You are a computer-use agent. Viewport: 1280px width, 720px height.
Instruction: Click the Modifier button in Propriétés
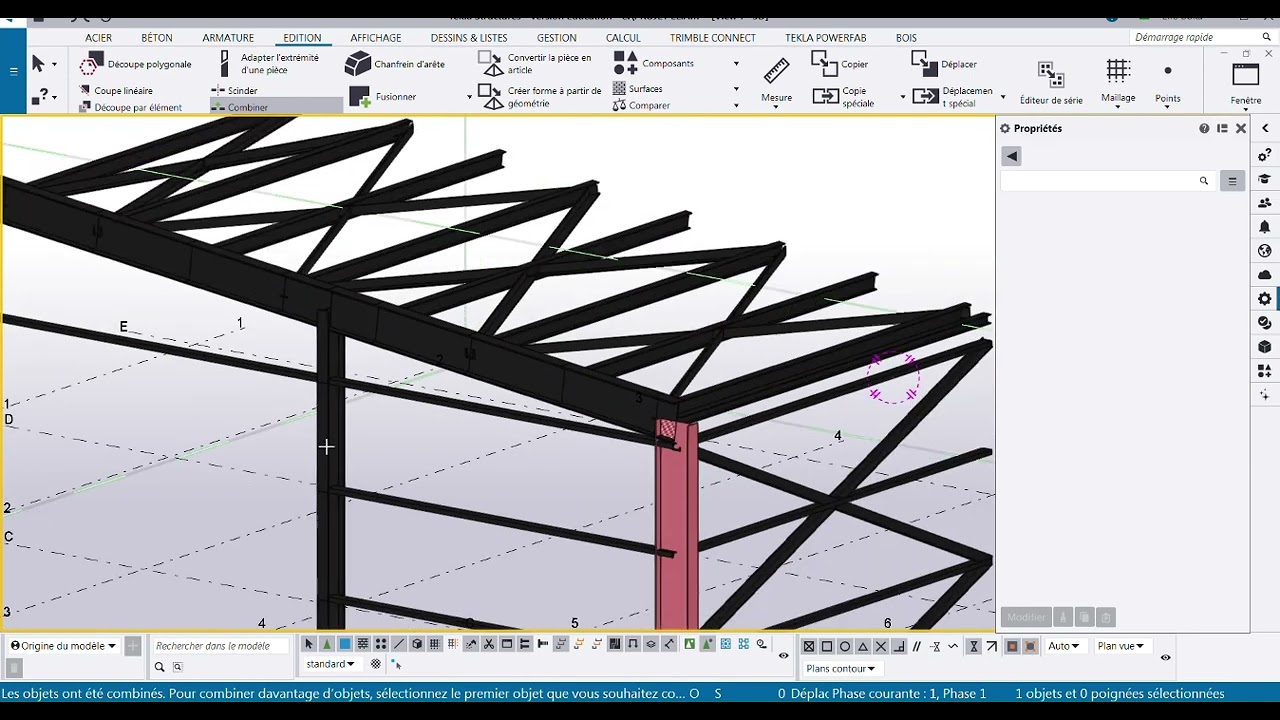point(1026,618)
